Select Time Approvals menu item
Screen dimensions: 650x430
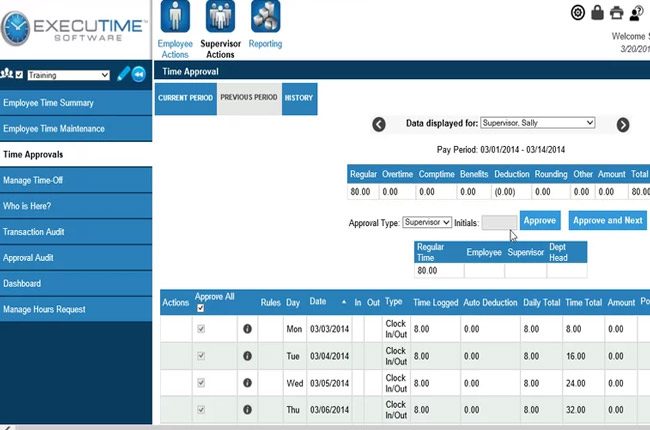tap(76, 154)
